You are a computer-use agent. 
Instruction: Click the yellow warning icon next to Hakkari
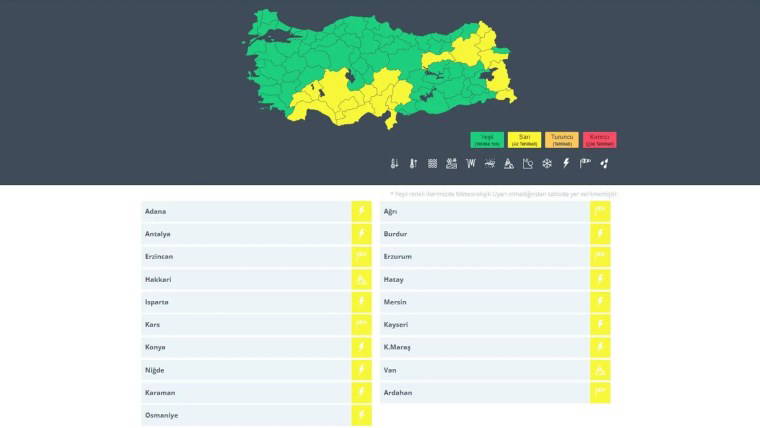[361, 280]
